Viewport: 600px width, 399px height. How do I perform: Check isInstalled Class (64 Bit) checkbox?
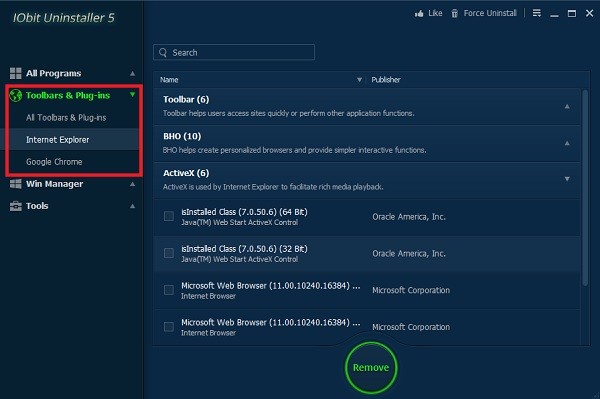(169, 216)
